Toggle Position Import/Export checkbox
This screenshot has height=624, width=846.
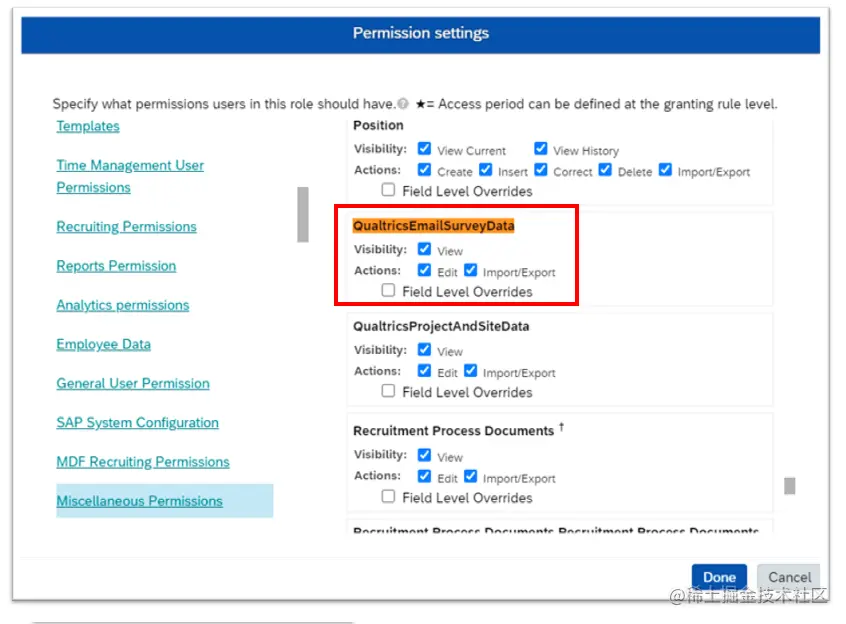click(x=665, y=170)
